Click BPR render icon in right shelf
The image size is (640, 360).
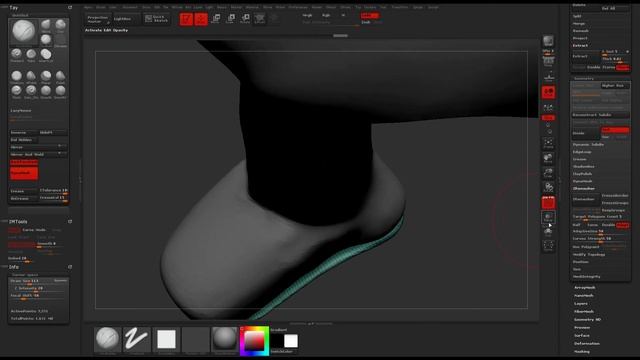(548, 41)
